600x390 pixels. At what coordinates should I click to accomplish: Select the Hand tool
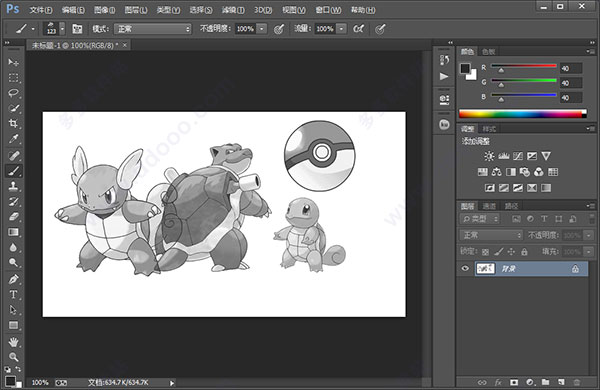click(13, 341)
